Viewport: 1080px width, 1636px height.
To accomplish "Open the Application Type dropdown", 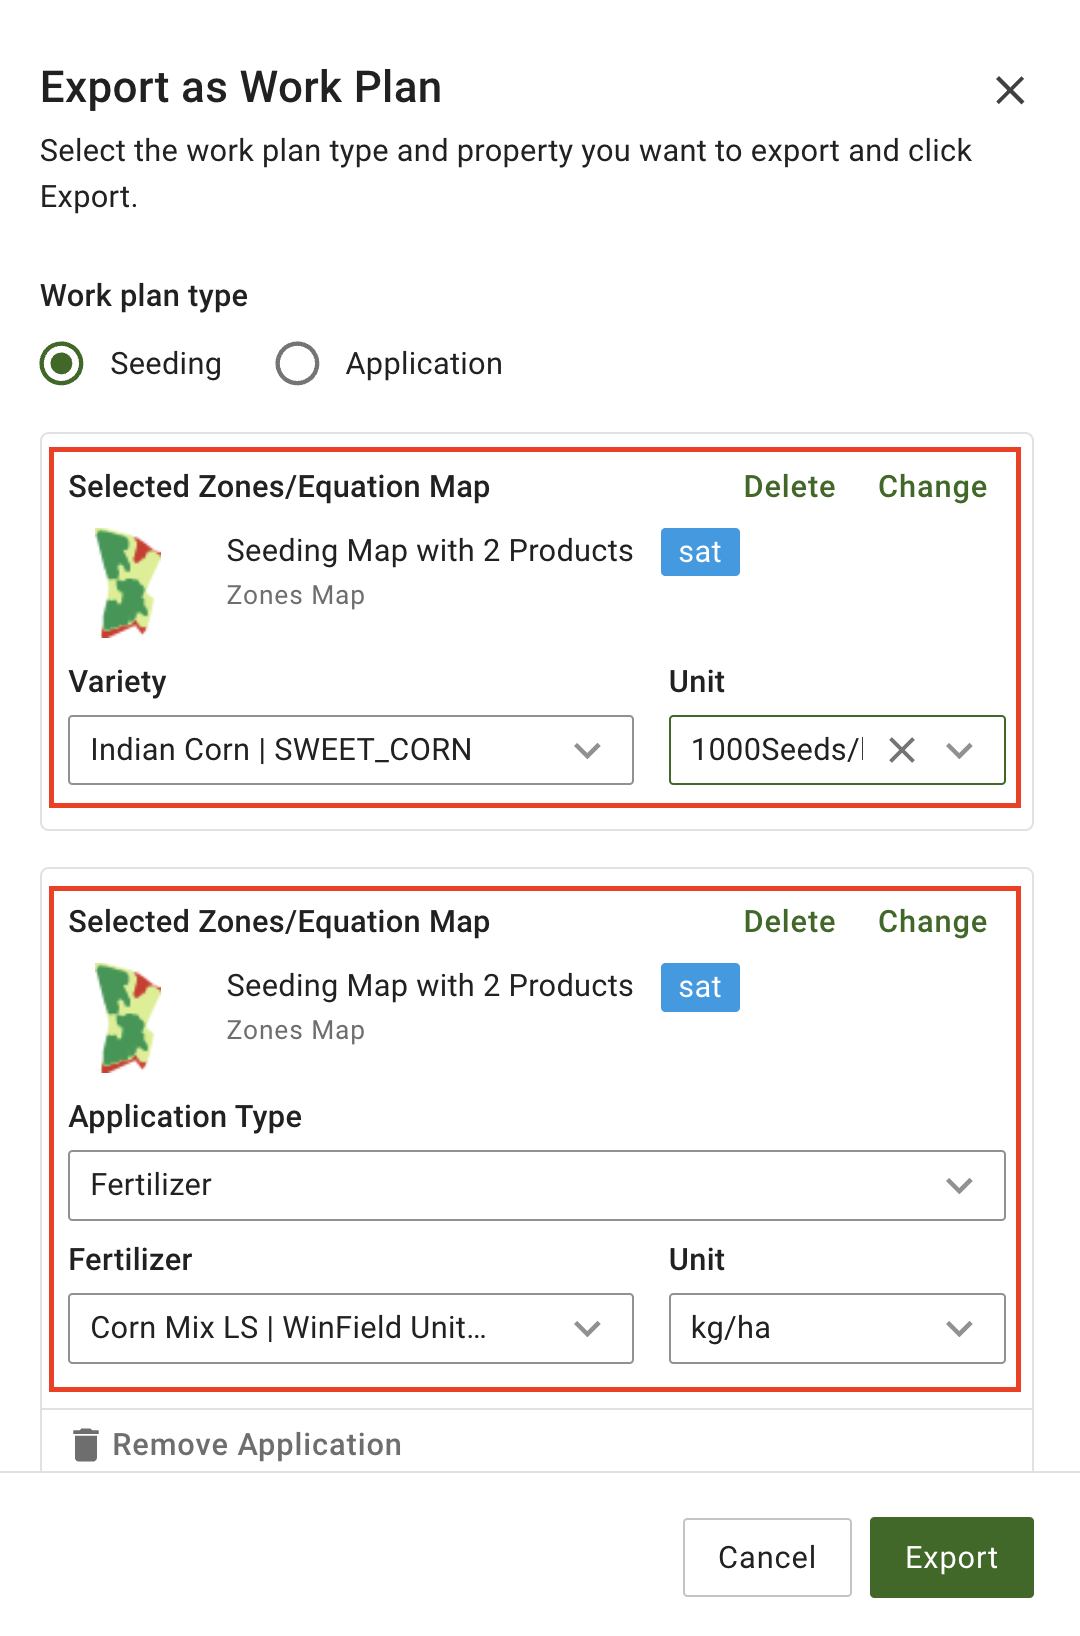I will click(x=536, y=1185).
